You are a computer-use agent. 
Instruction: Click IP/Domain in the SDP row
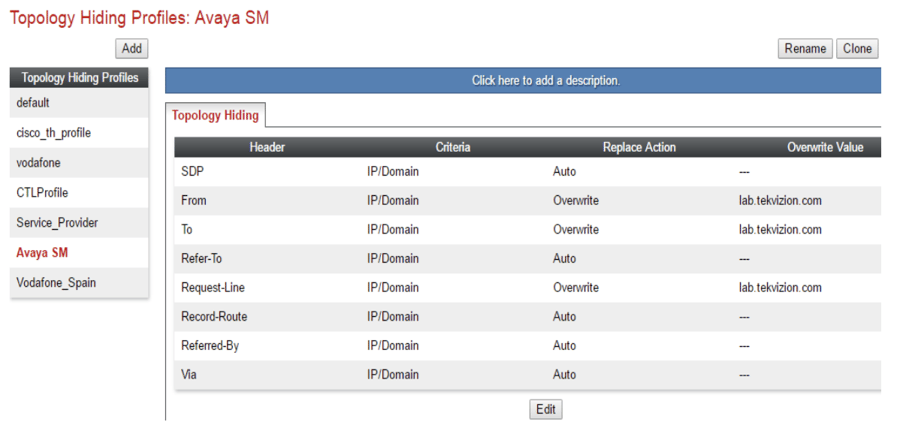click(393, 172)
